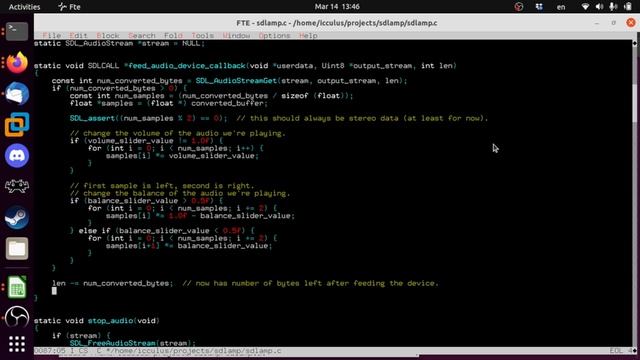
Task: Click the red circular tray indicator
Action: (x=519, y=7)
